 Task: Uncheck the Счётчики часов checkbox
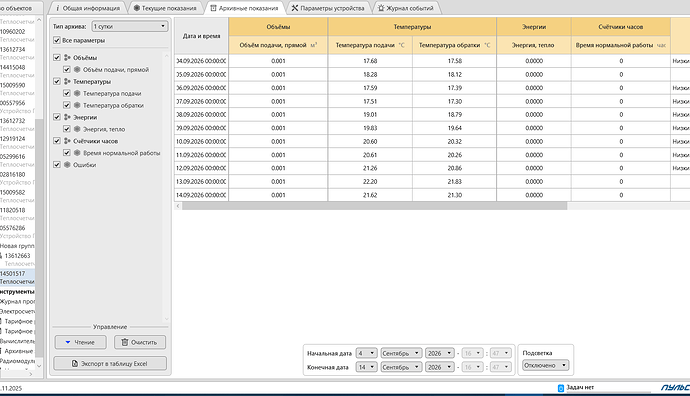pos(56,141)
